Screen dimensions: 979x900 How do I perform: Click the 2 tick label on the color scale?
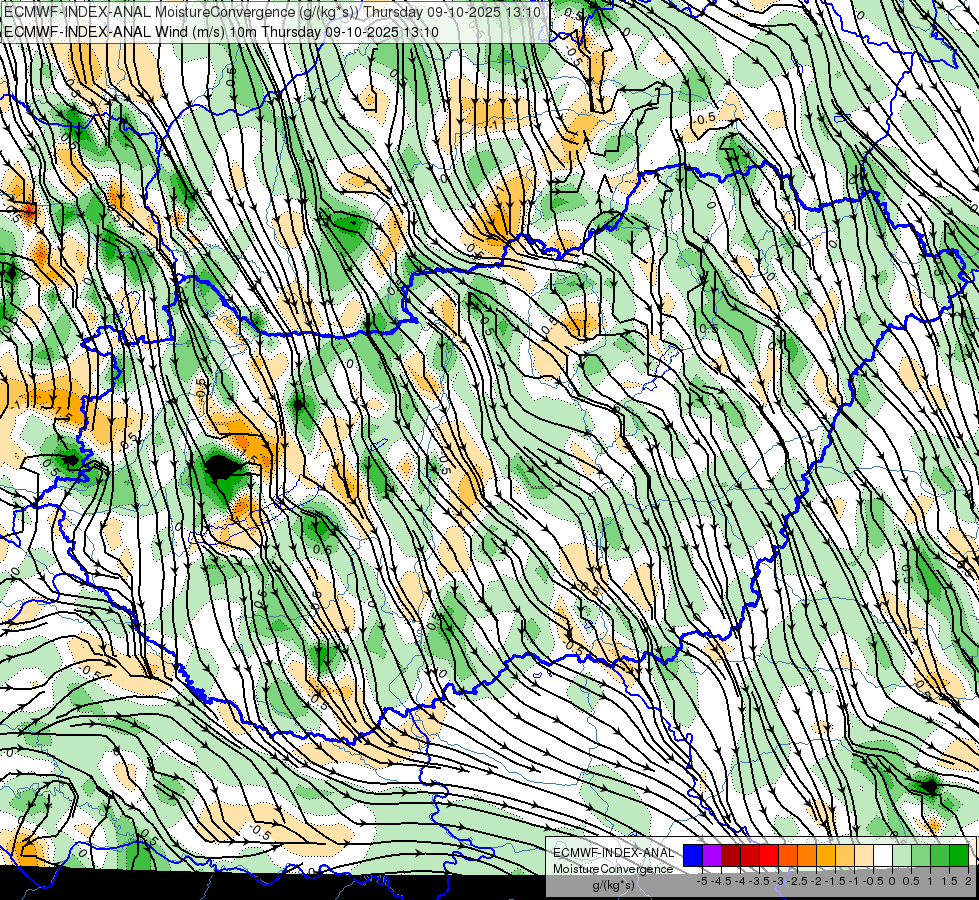tap(968, 881)
